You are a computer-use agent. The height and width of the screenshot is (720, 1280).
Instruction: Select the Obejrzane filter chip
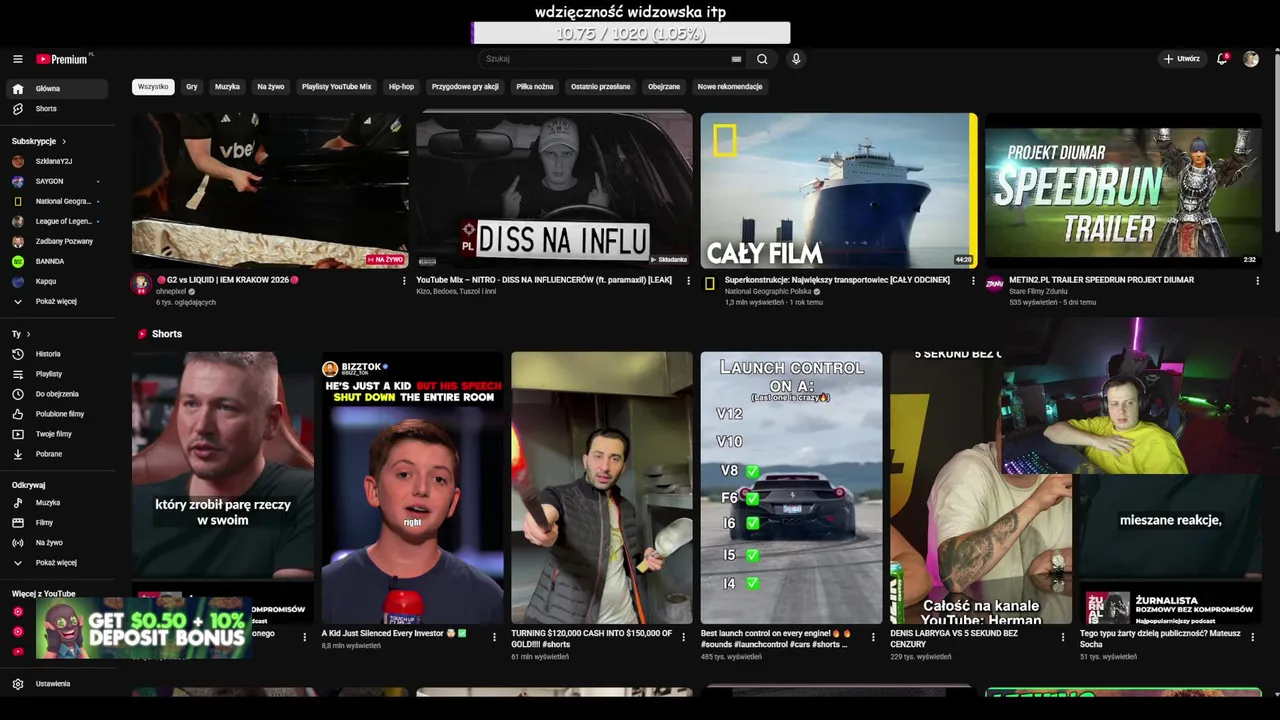(x=664, y=87)
